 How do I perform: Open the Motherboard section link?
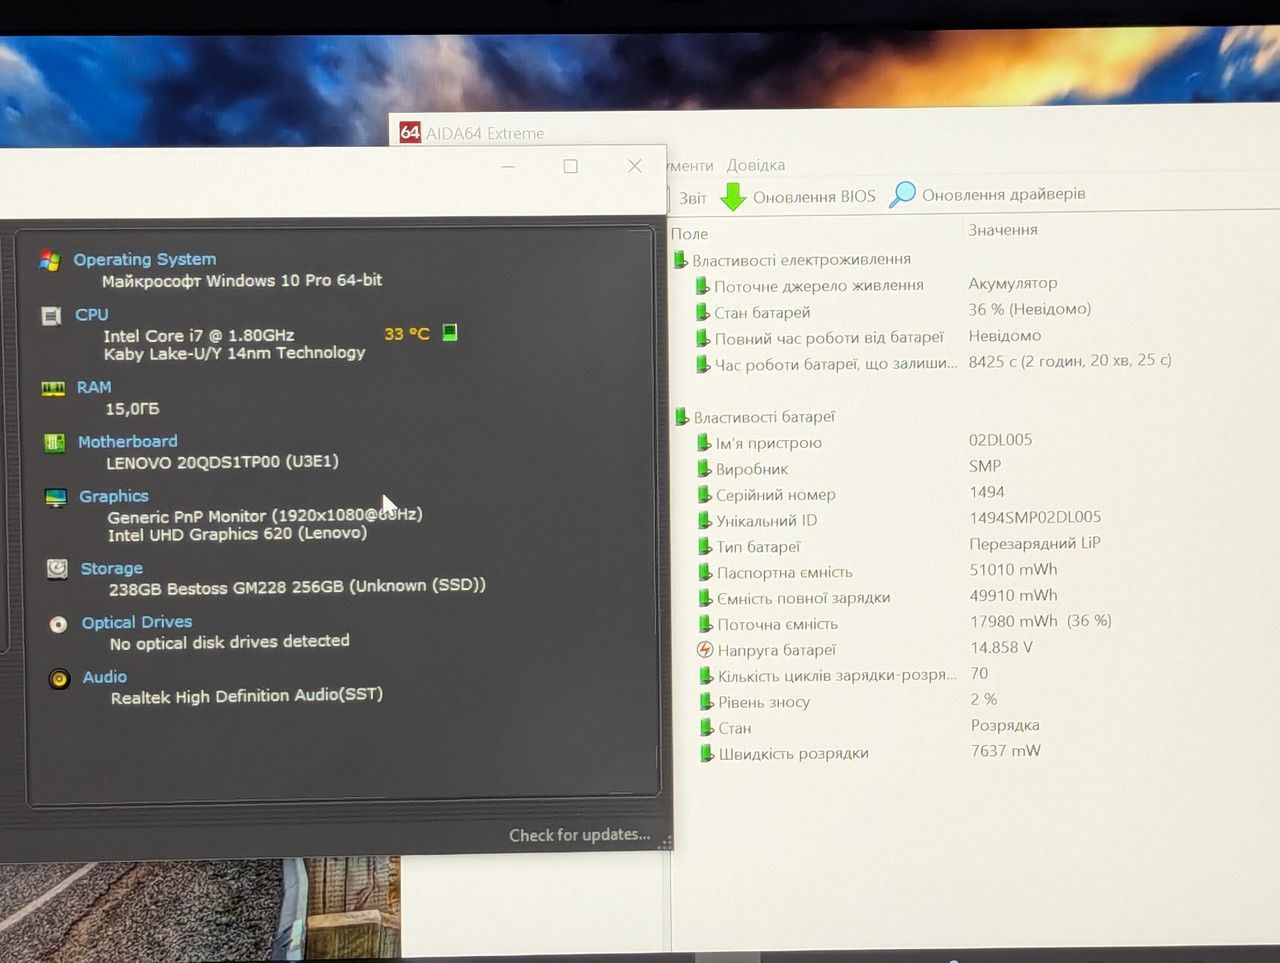(x=127, y=441)
